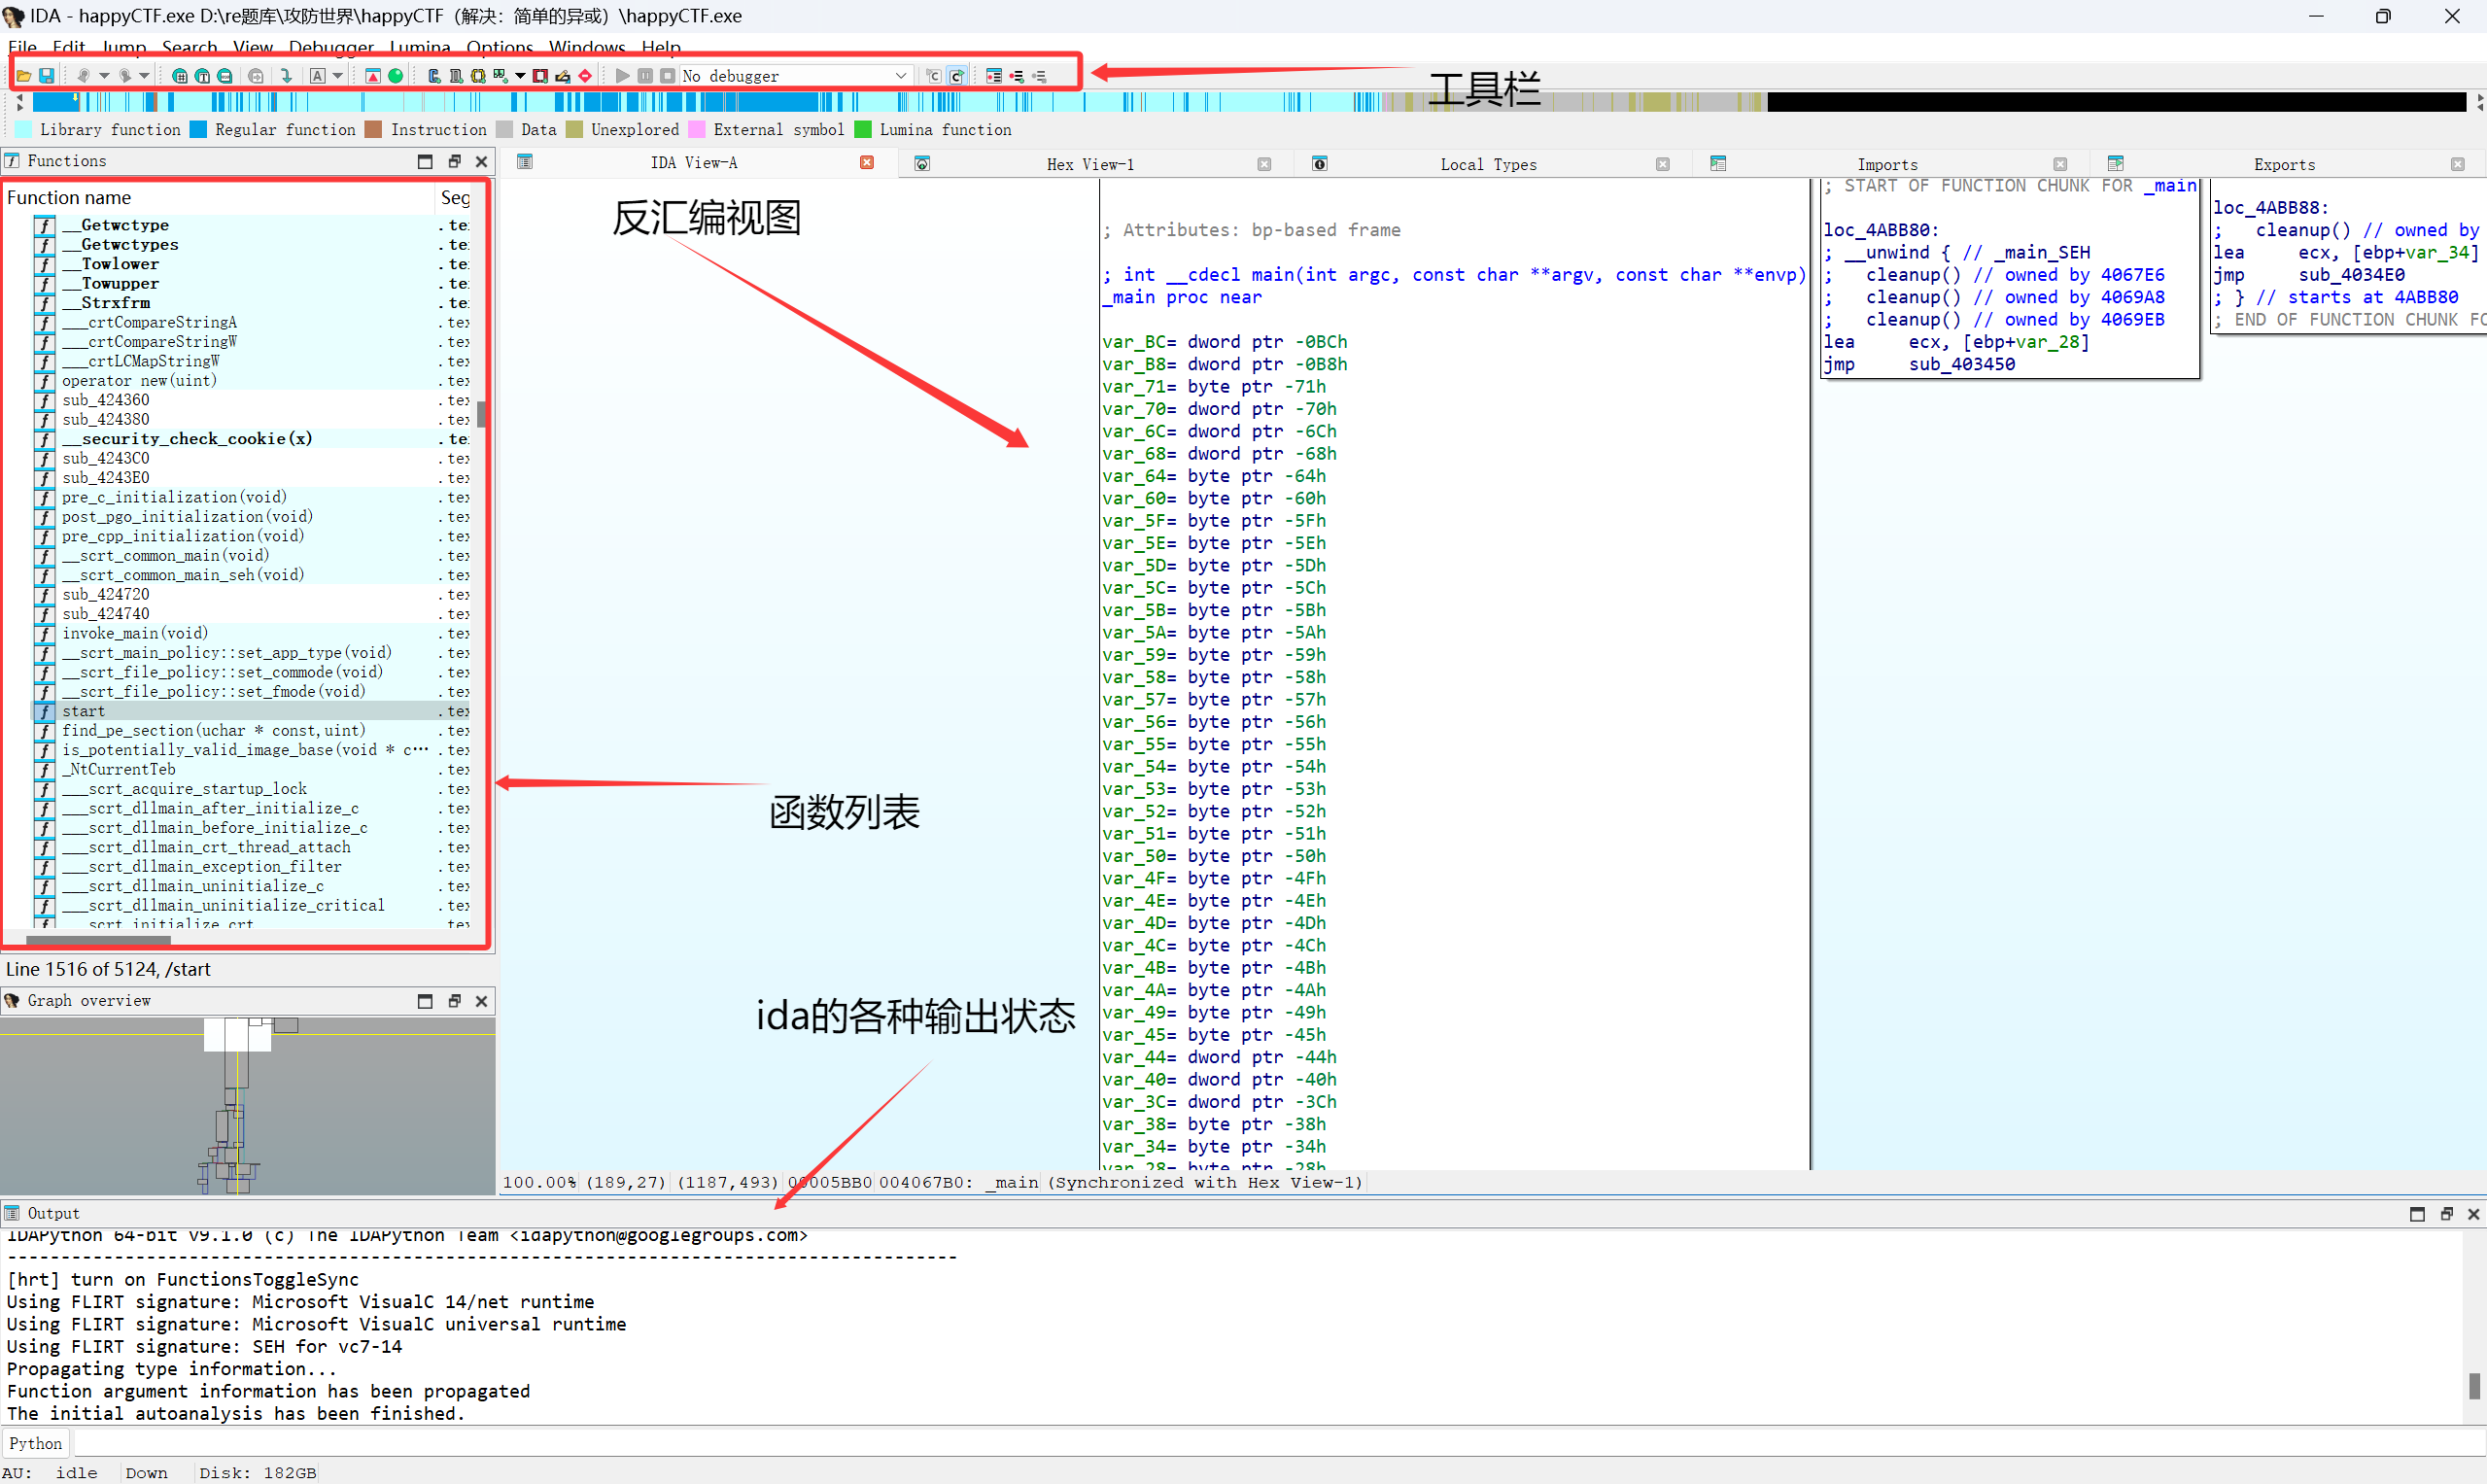Open the dropdown next to the A search icon
This screenshot has width=2487, height=1484.
(338, 75)
